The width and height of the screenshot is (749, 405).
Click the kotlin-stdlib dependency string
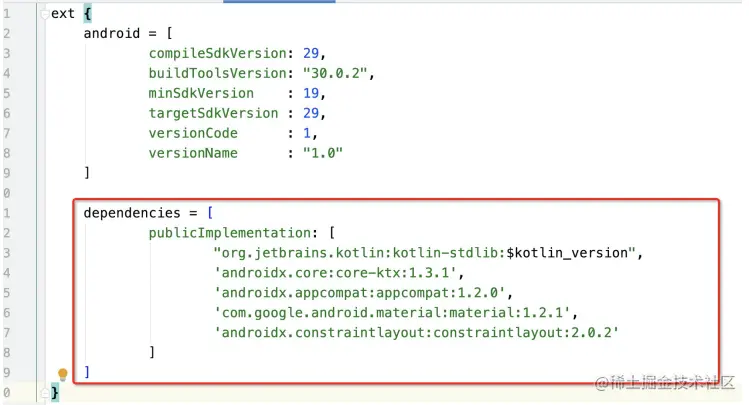(x=424, y=253)
